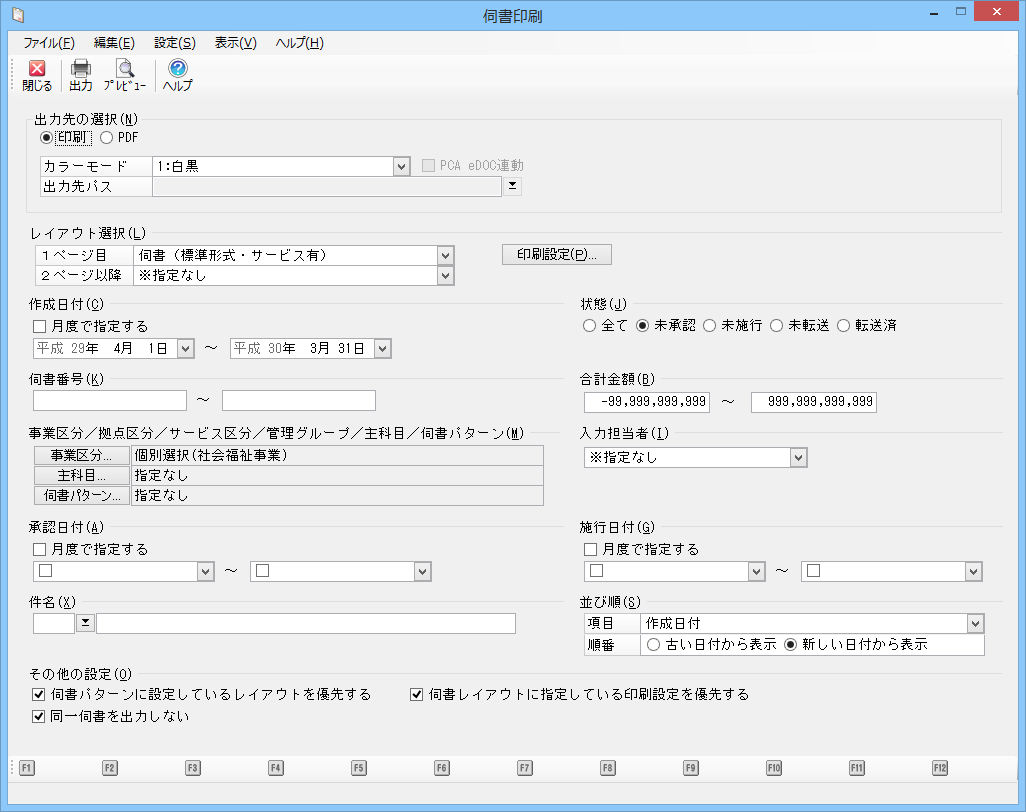Click the 事業区分... button
Image resolution: width=1026 pixels, height=812 pixels.
point(82,456)
